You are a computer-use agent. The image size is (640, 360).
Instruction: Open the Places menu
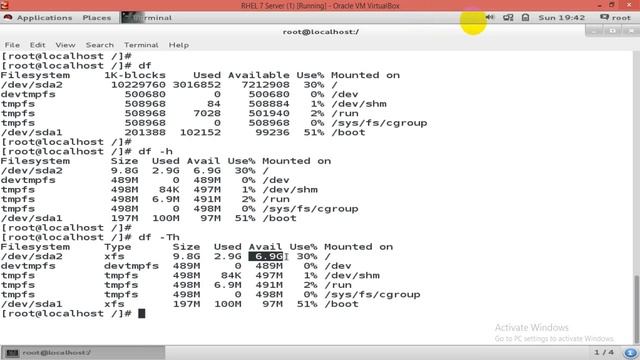tap(97, 18)
